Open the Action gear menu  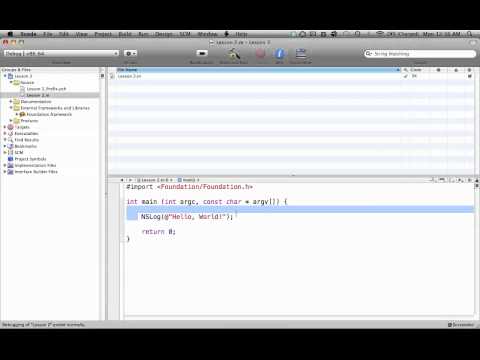130,53
